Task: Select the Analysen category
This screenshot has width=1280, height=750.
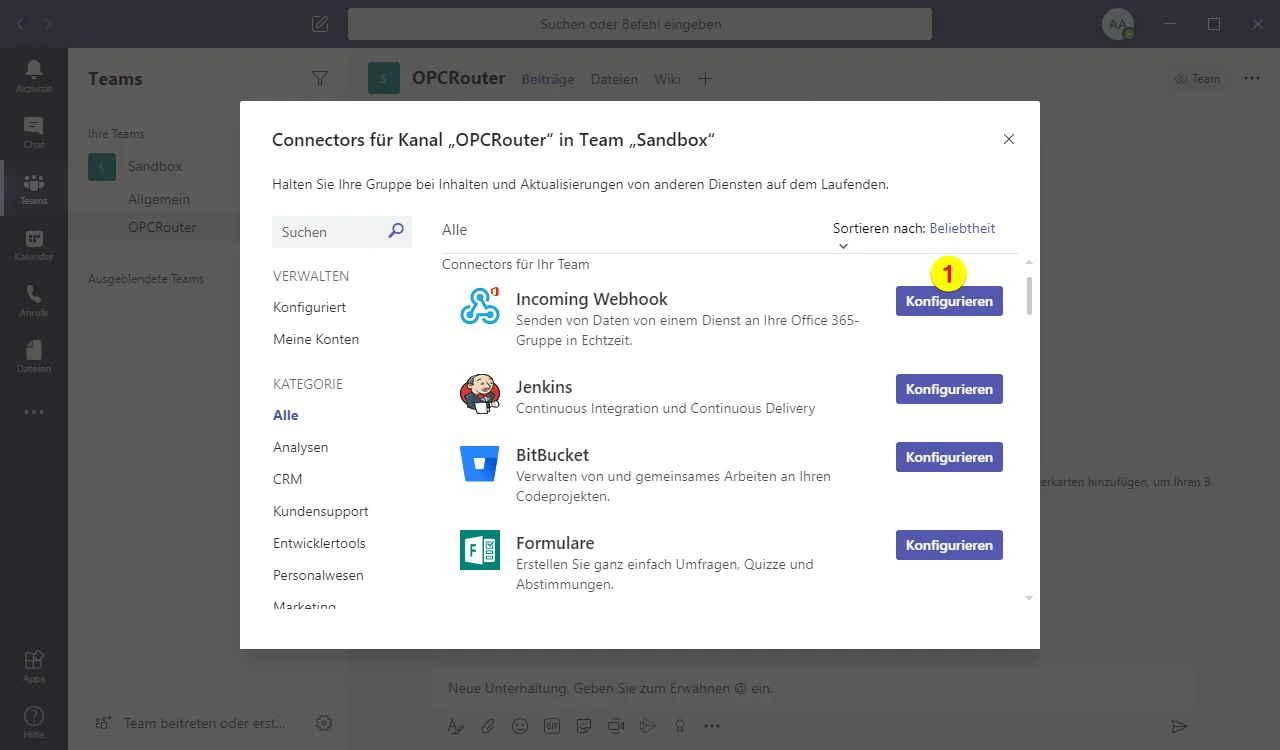Action: [301, 447]
